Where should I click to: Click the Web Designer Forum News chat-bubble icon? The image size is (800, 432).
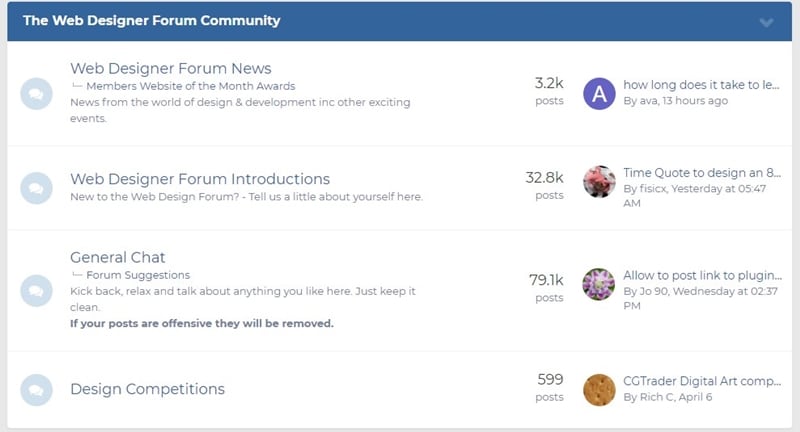click(36, 94)
